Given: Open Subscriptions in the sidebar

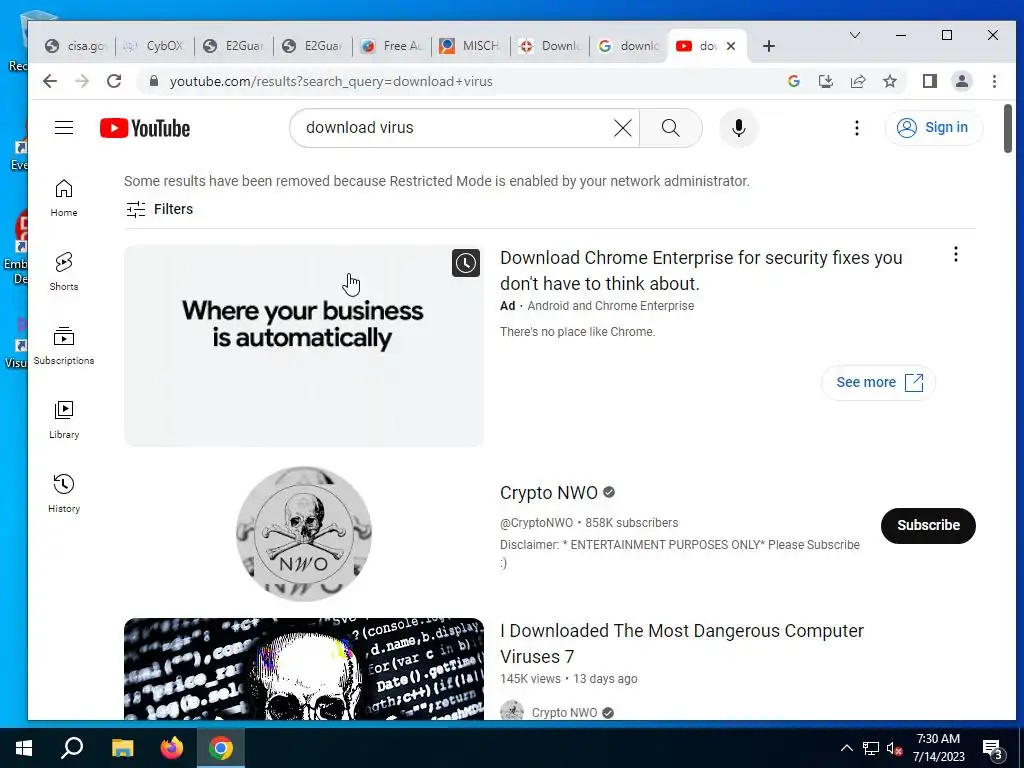Looking at the screenshot, I should coord(64,345).
